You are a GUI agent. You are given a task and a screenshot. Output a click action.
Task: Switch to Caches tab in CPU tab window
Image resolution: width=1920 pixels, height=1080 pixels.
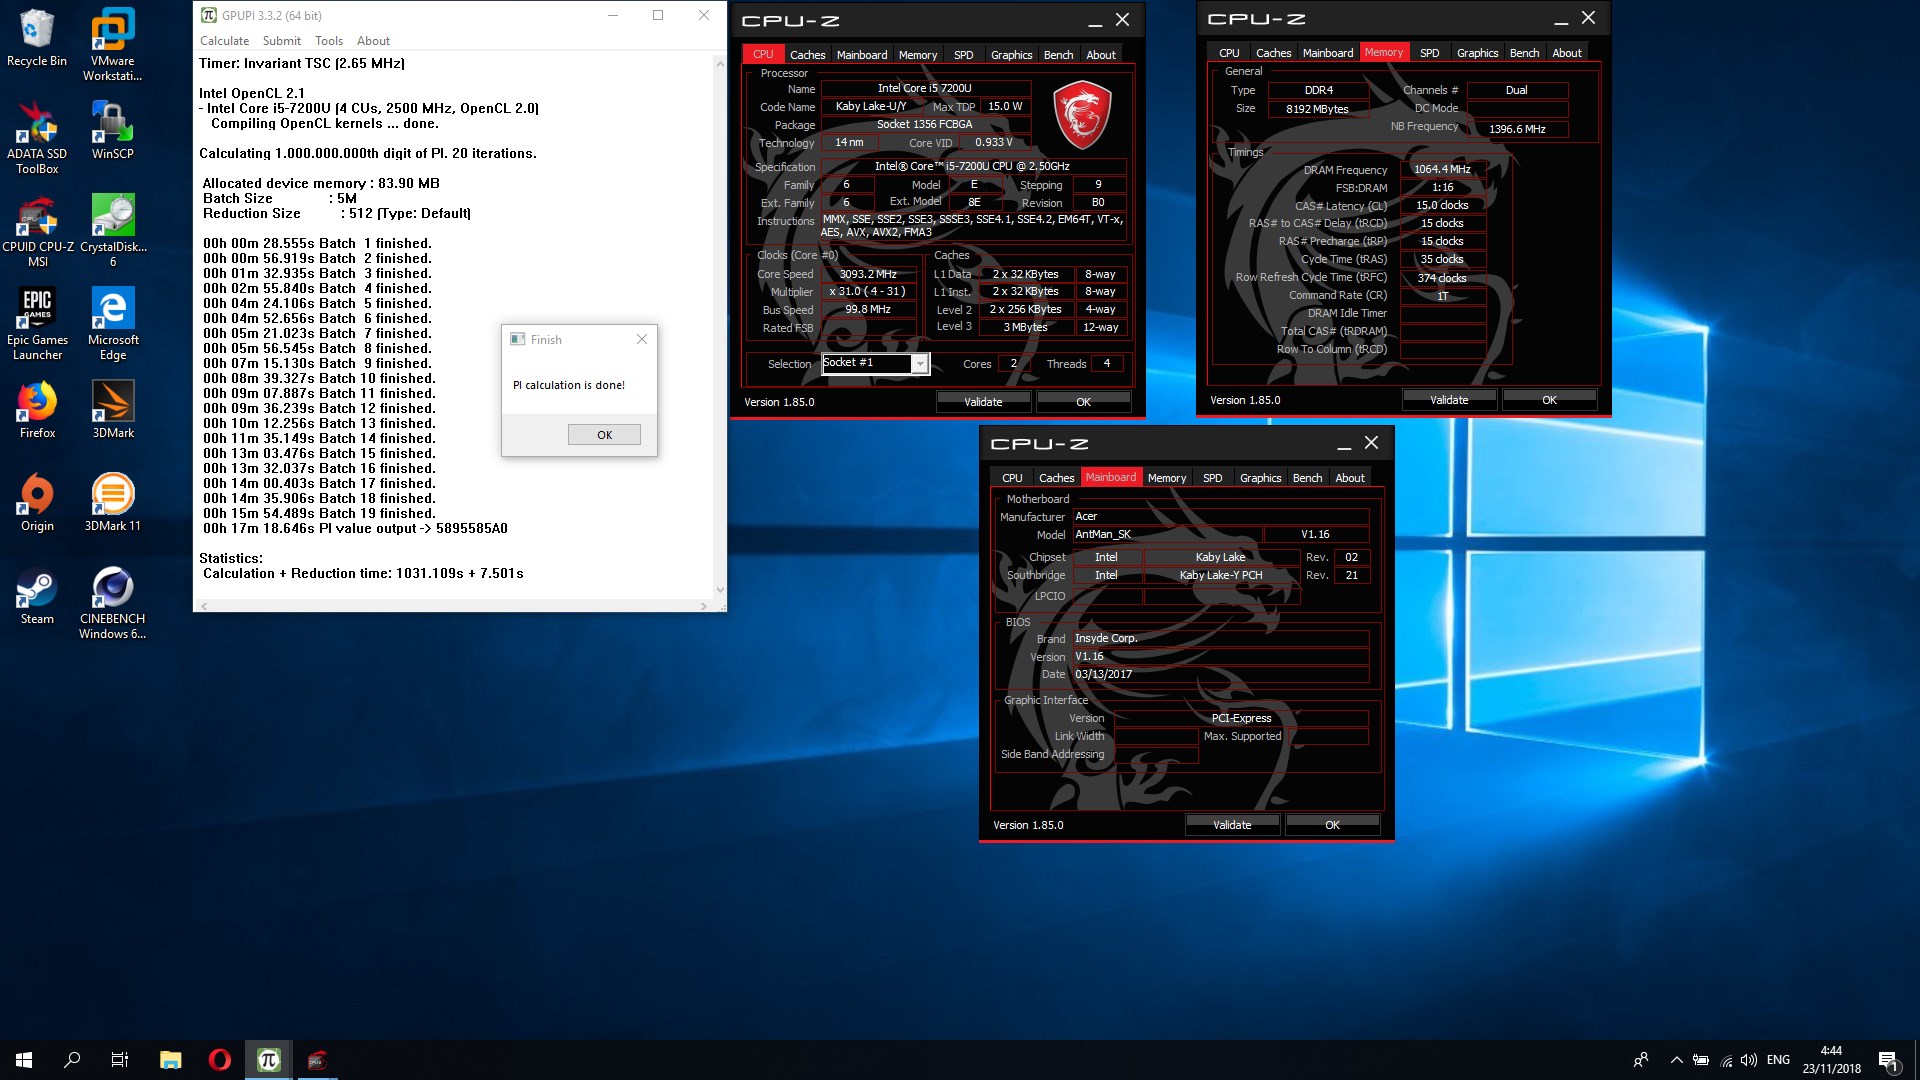807,55
